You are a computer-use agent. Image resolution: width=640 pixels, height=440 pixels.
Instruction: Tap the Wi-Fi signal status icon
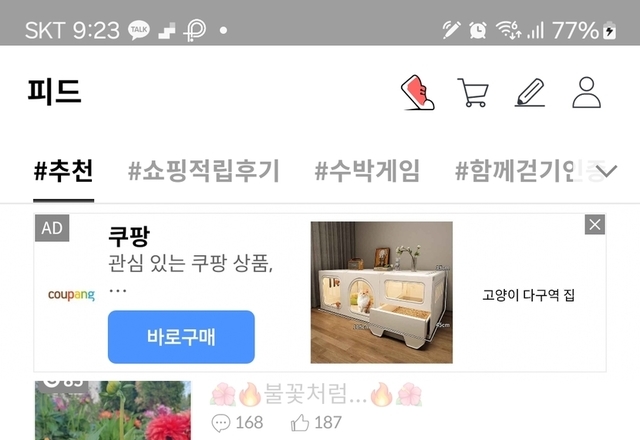[509, 30]
